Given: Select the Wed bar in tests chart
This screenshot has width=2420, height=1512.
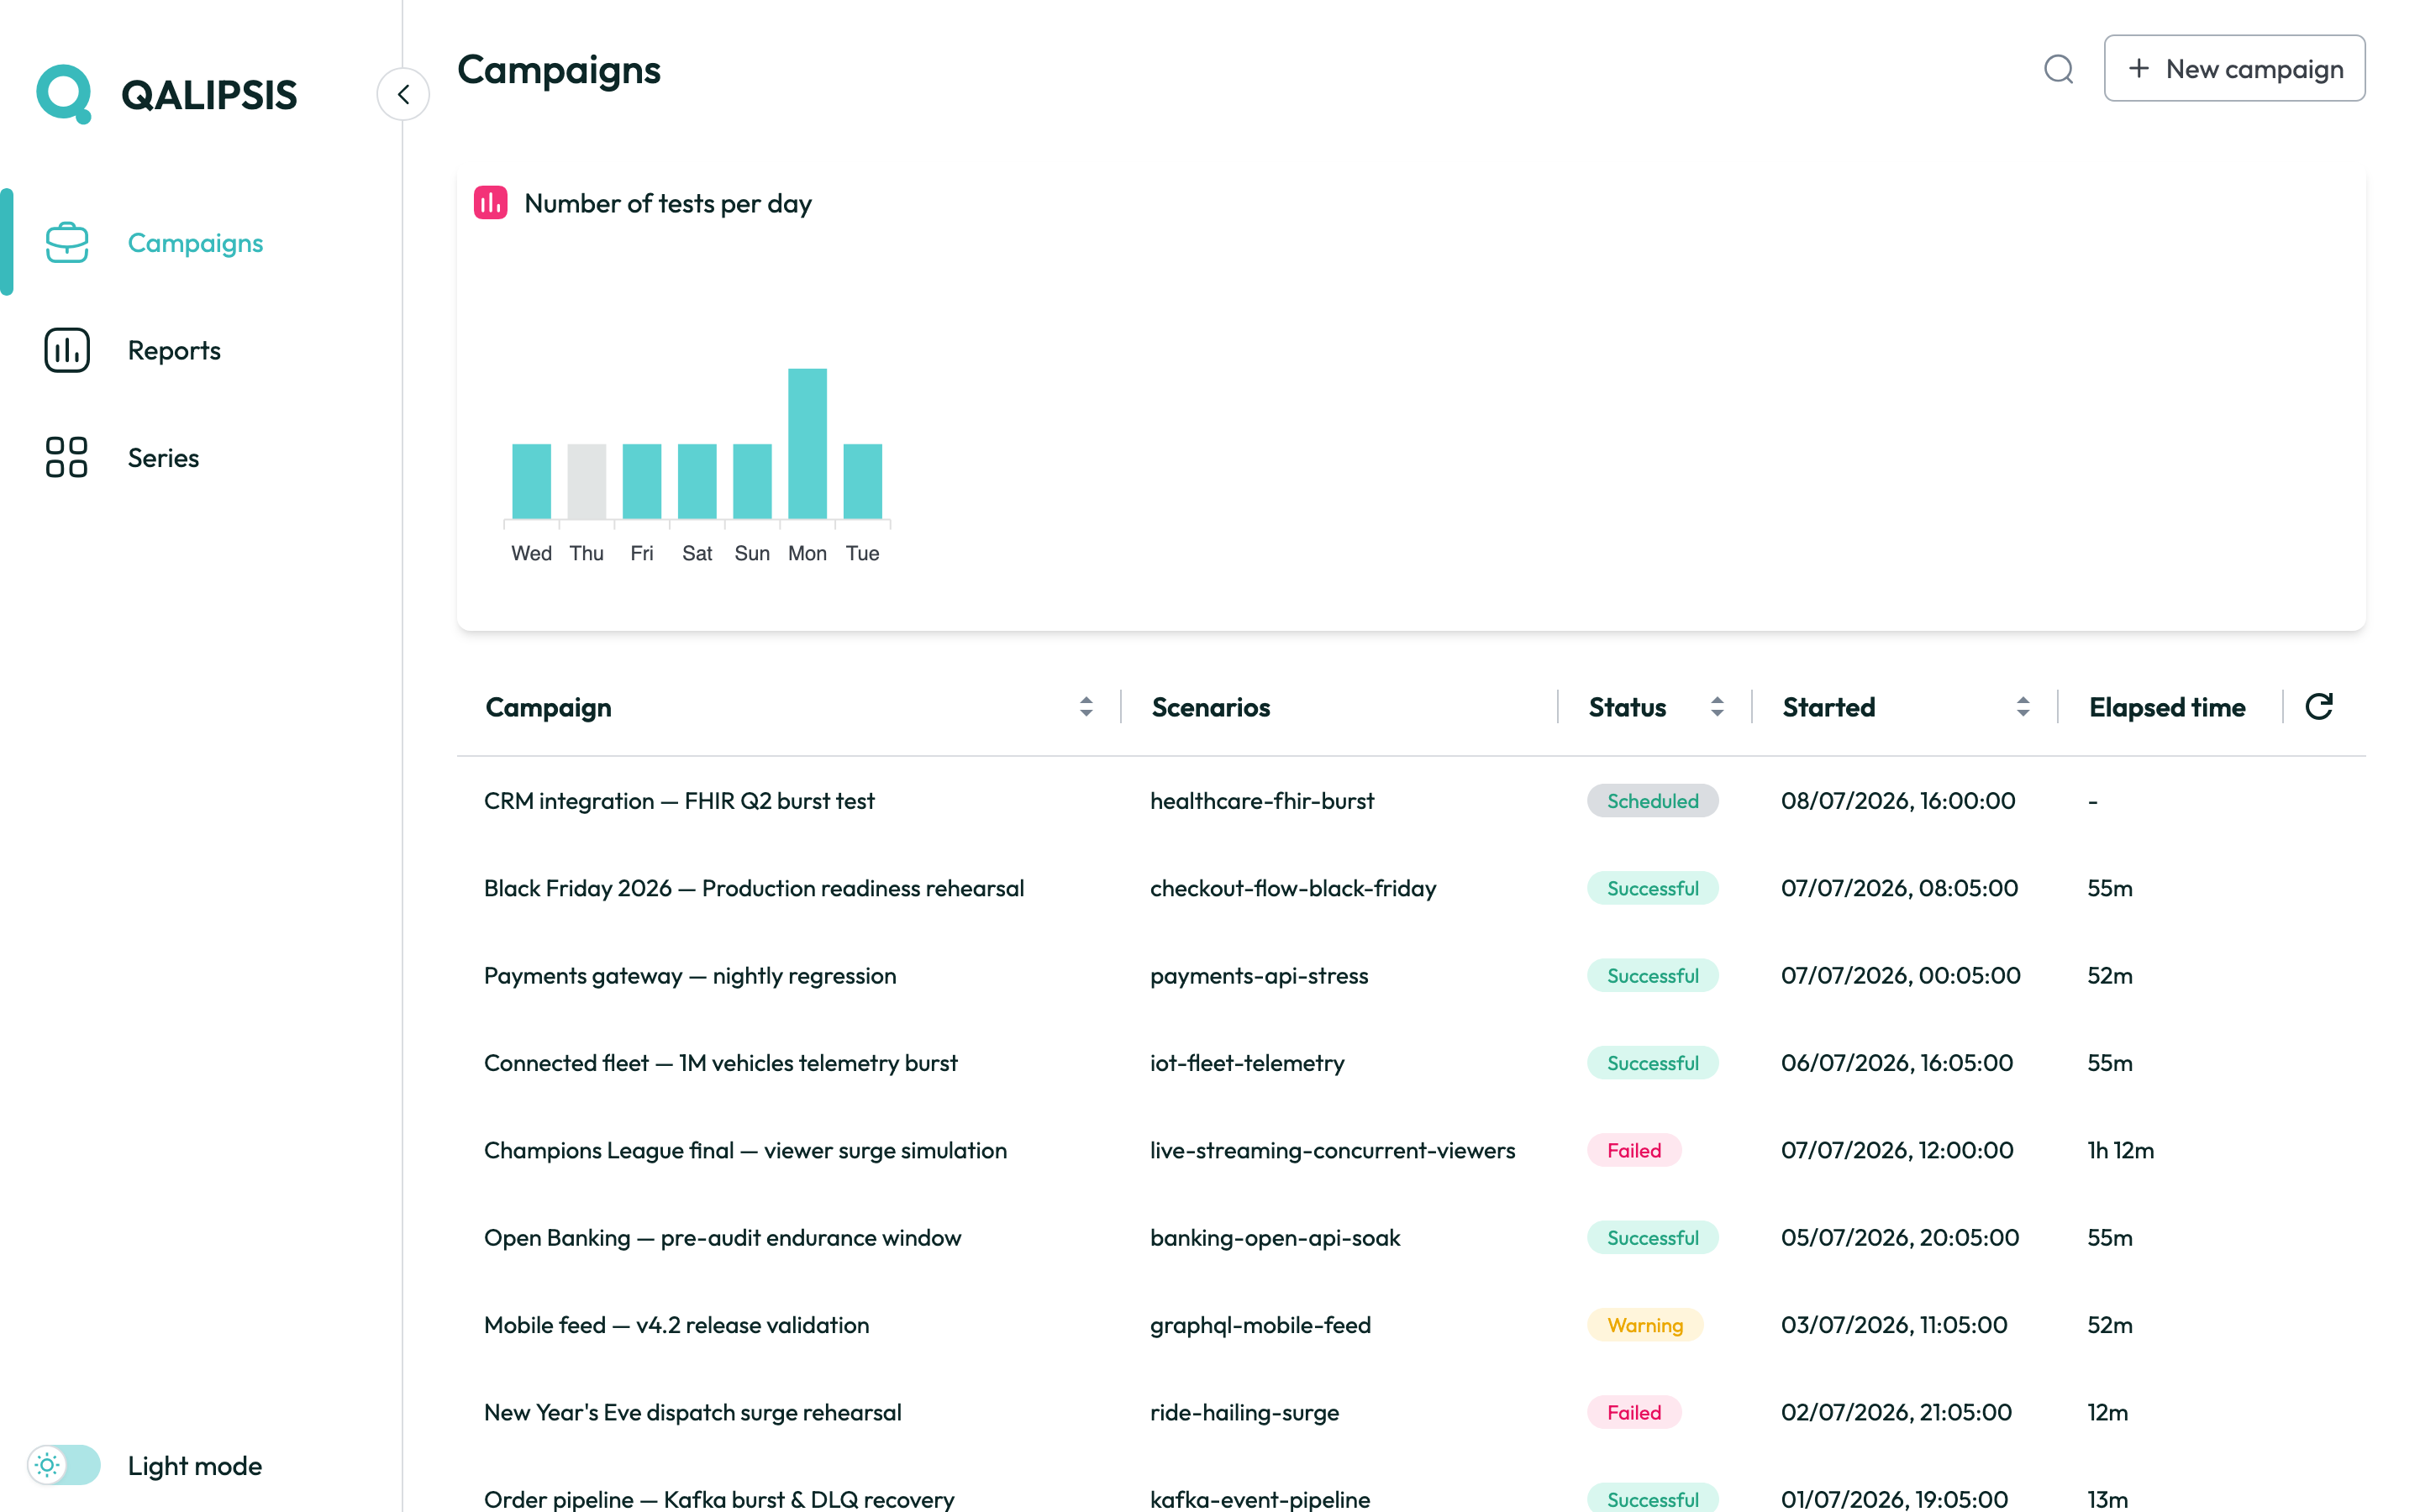Looking at the screenshot, I should 531,481.
